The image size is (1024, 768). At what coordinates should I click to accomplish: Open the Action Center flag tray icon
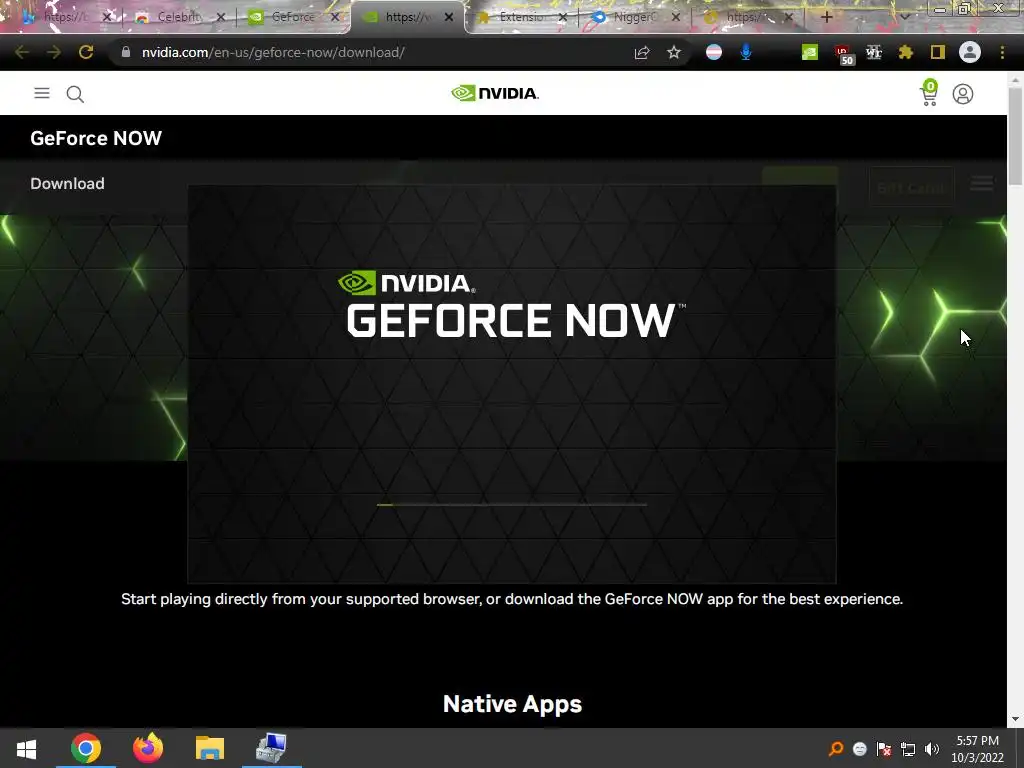(x=884, y=749)
